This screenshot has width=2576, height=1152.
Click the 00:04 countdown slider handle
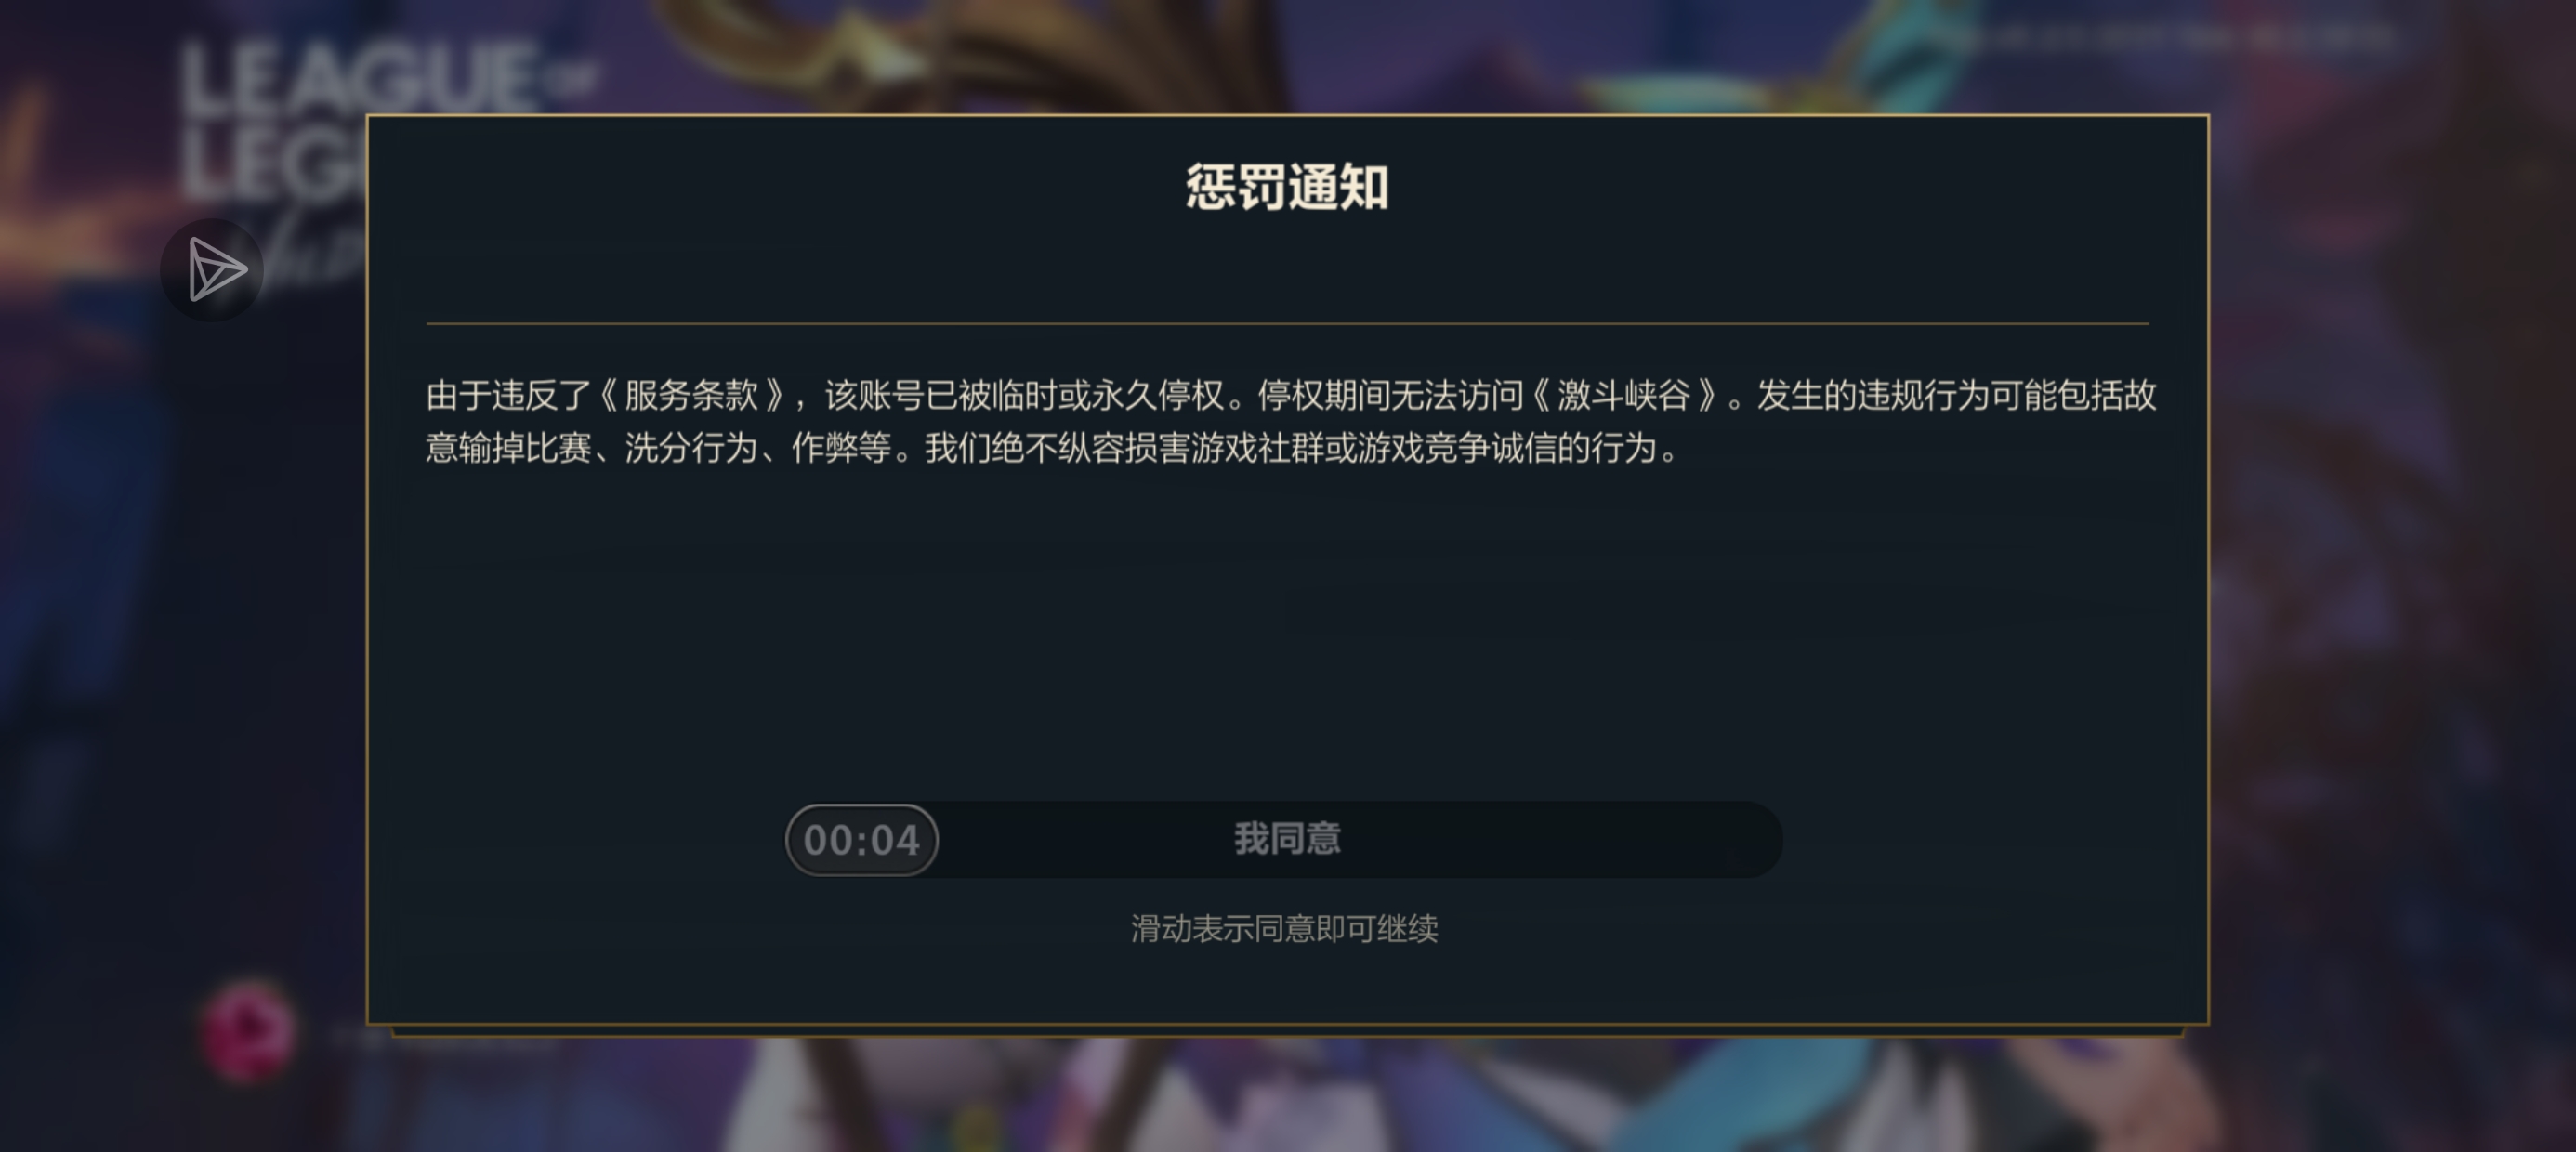[862, 840]
